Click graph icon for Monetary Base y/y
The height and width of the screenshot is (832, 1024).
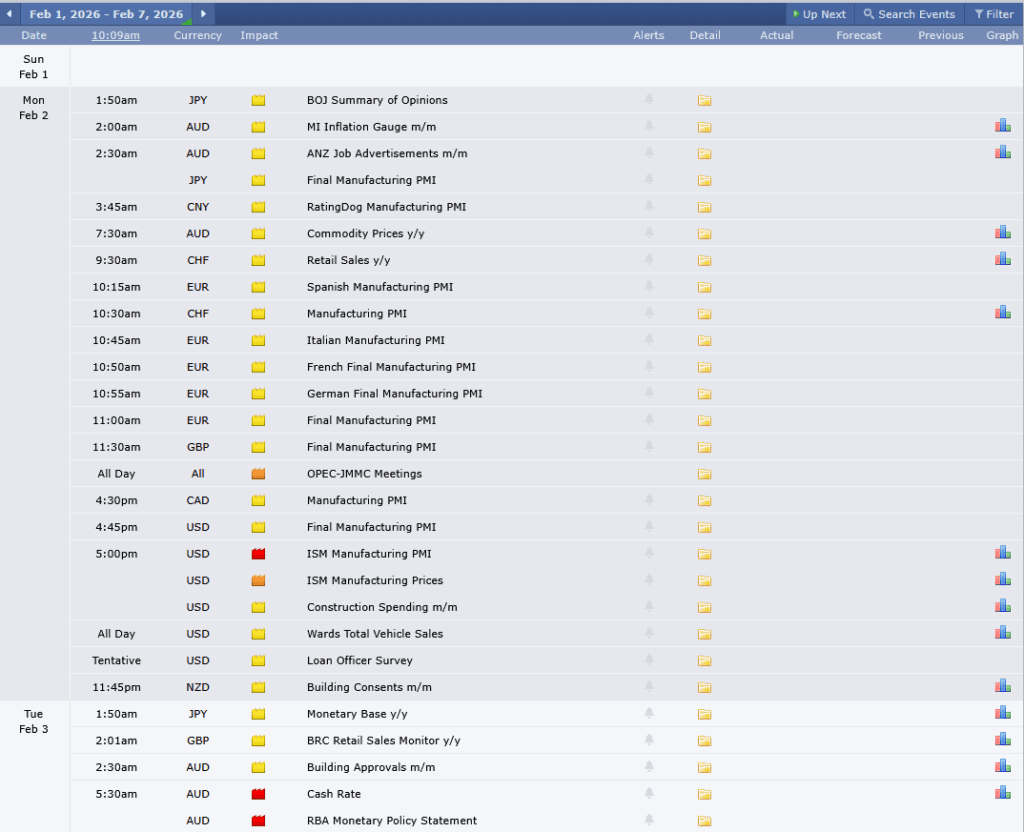1002,713
